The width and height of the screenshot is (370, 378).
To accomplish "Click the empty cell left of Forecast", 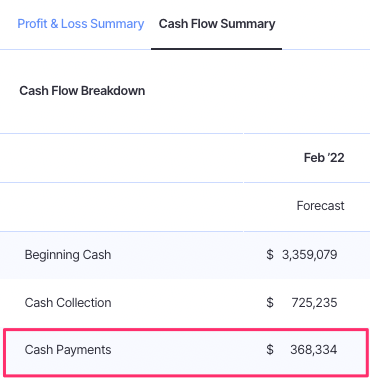I will coord(122,207).
